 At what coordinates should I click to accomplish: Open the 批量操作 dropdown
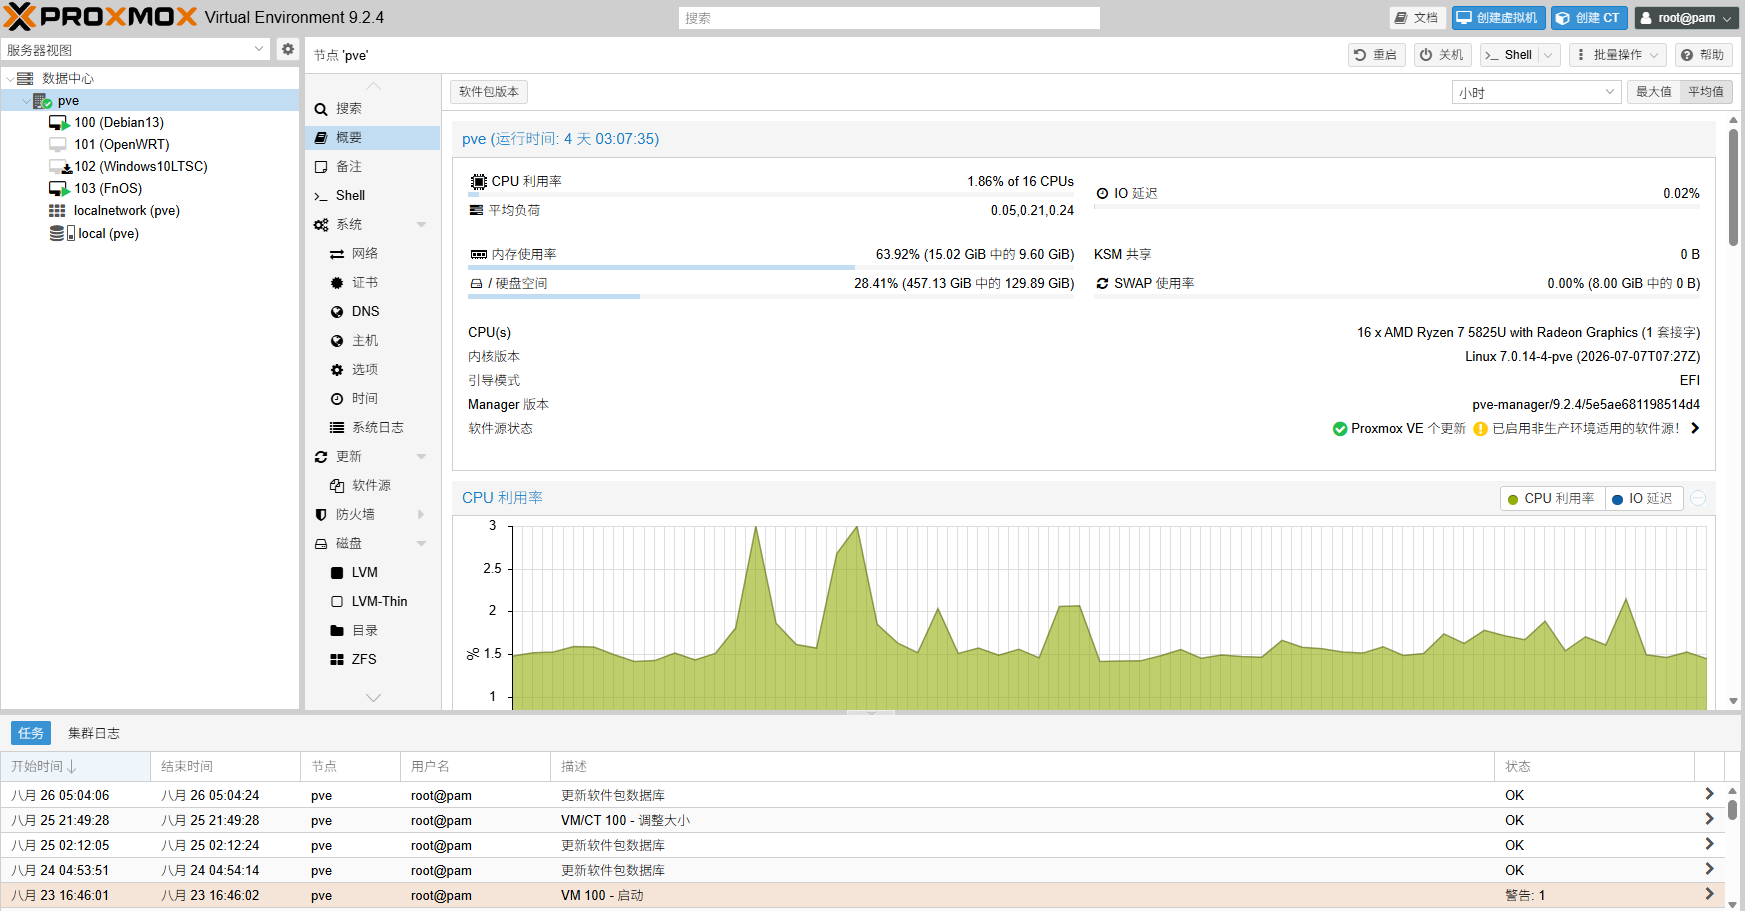1617,55
